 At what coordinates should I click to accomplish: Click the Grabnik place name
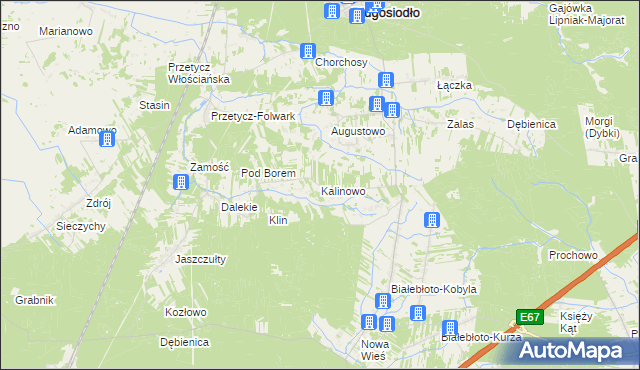[x=34, y=300]
